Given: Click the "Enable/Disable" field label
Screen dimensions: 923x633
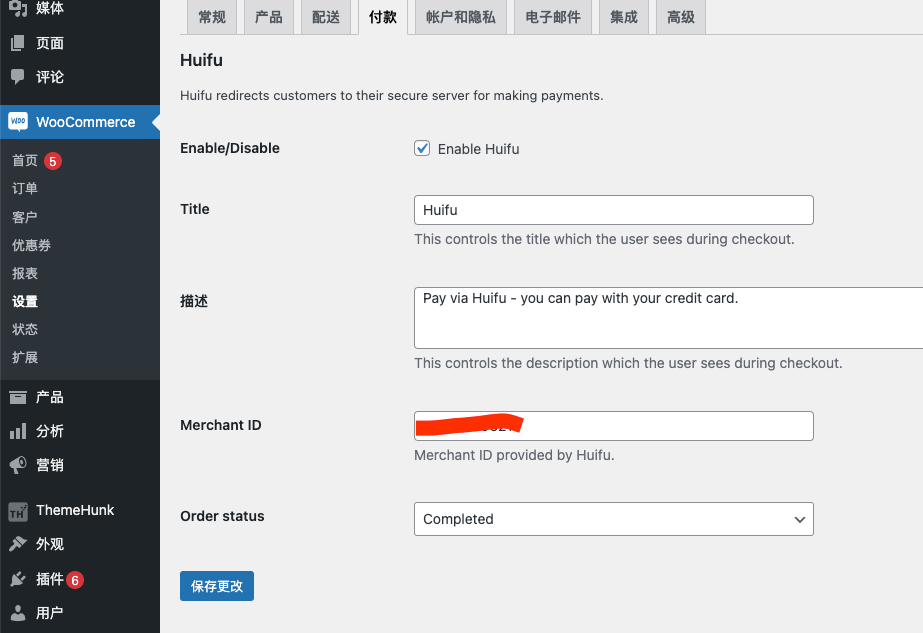Looking at the screenshot, I should [x=230, y=148].
